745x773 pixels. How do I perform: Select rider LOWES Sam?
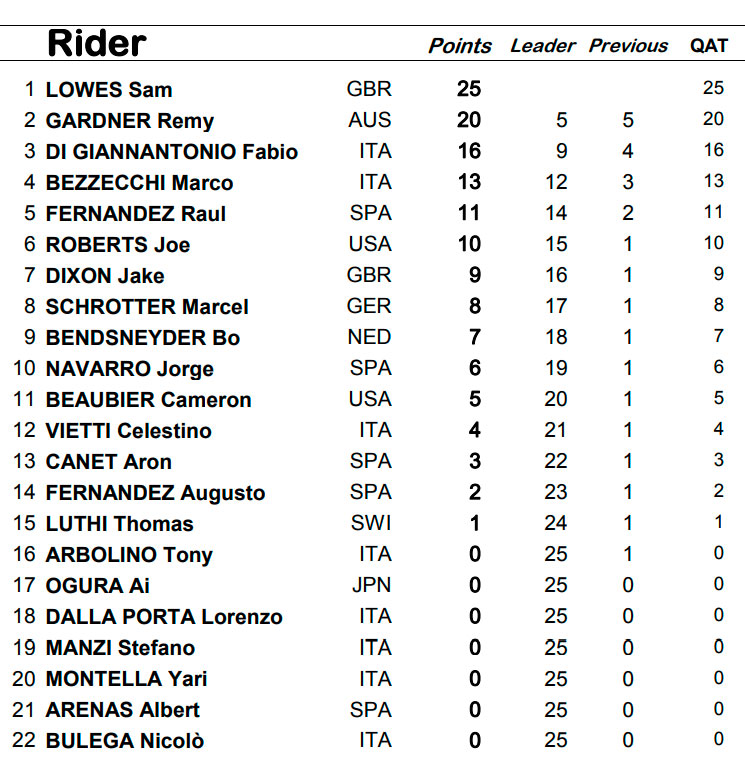[109, 90]
